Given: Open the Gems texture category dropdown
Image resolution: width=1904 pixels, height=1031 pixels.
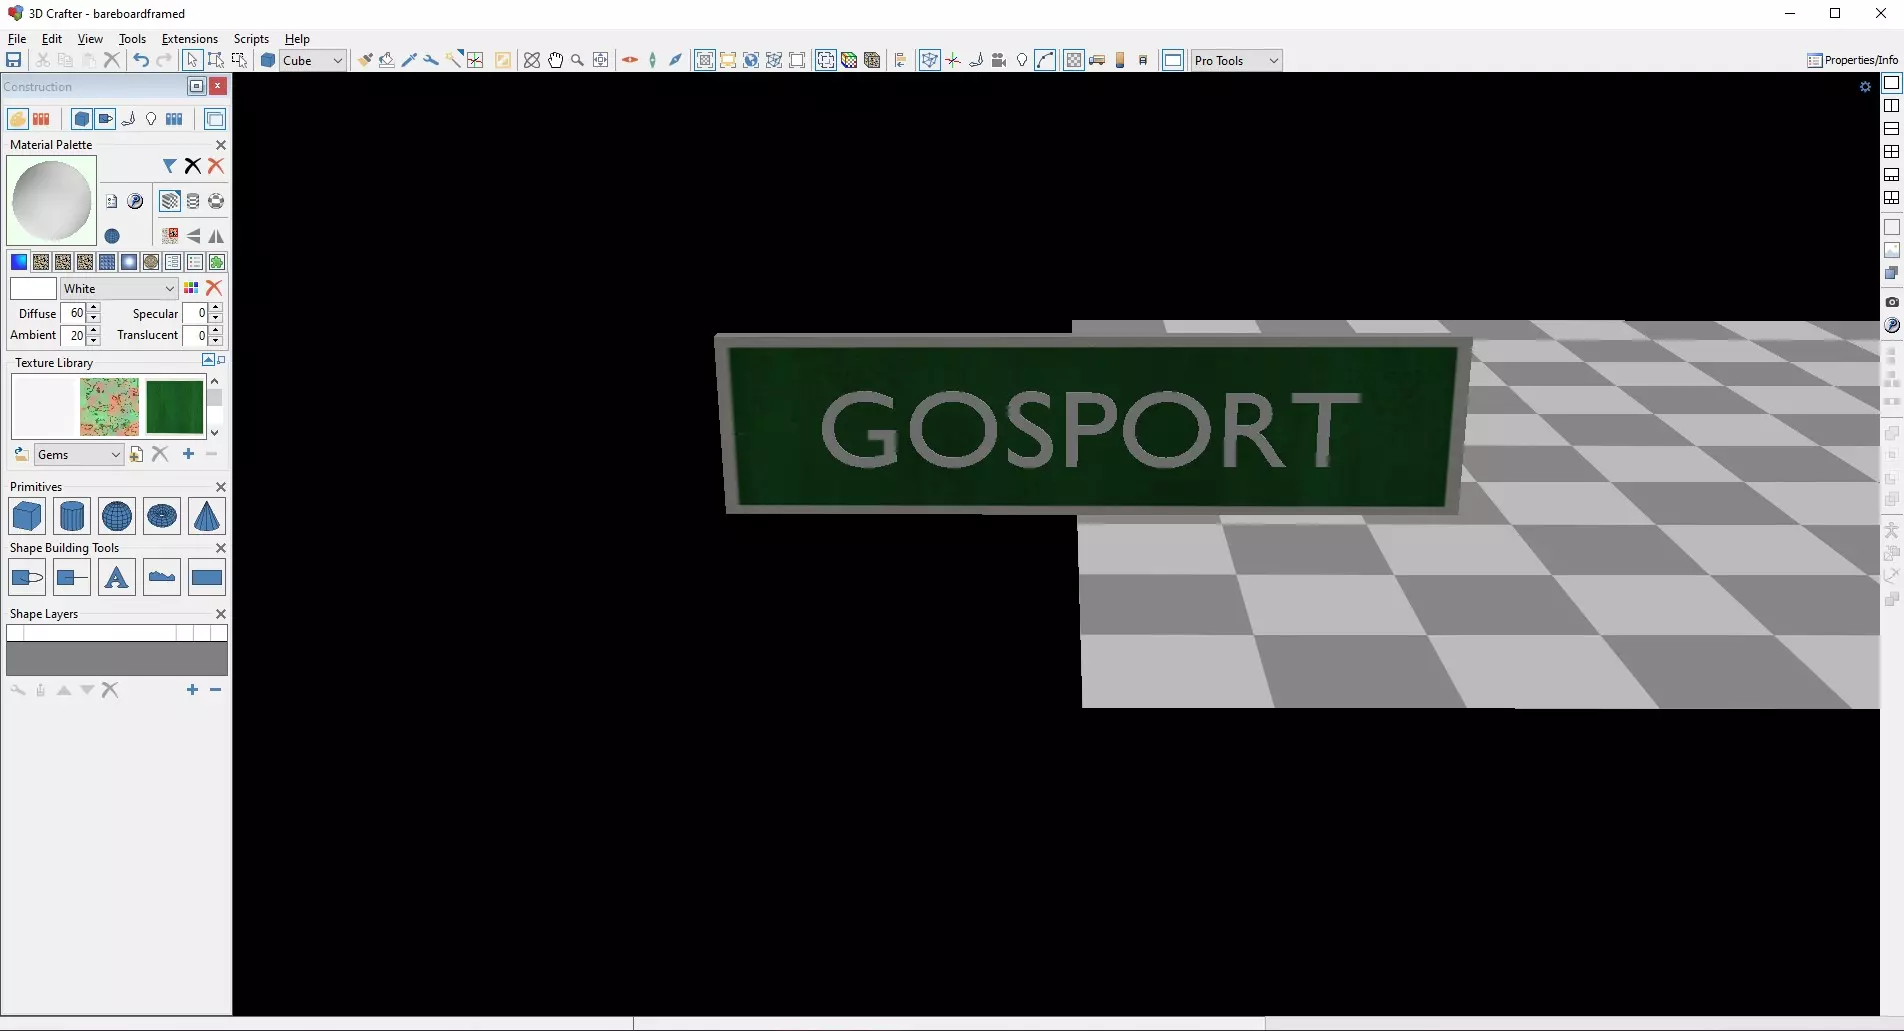Looking at the screenshot, I should pos(78,455).
